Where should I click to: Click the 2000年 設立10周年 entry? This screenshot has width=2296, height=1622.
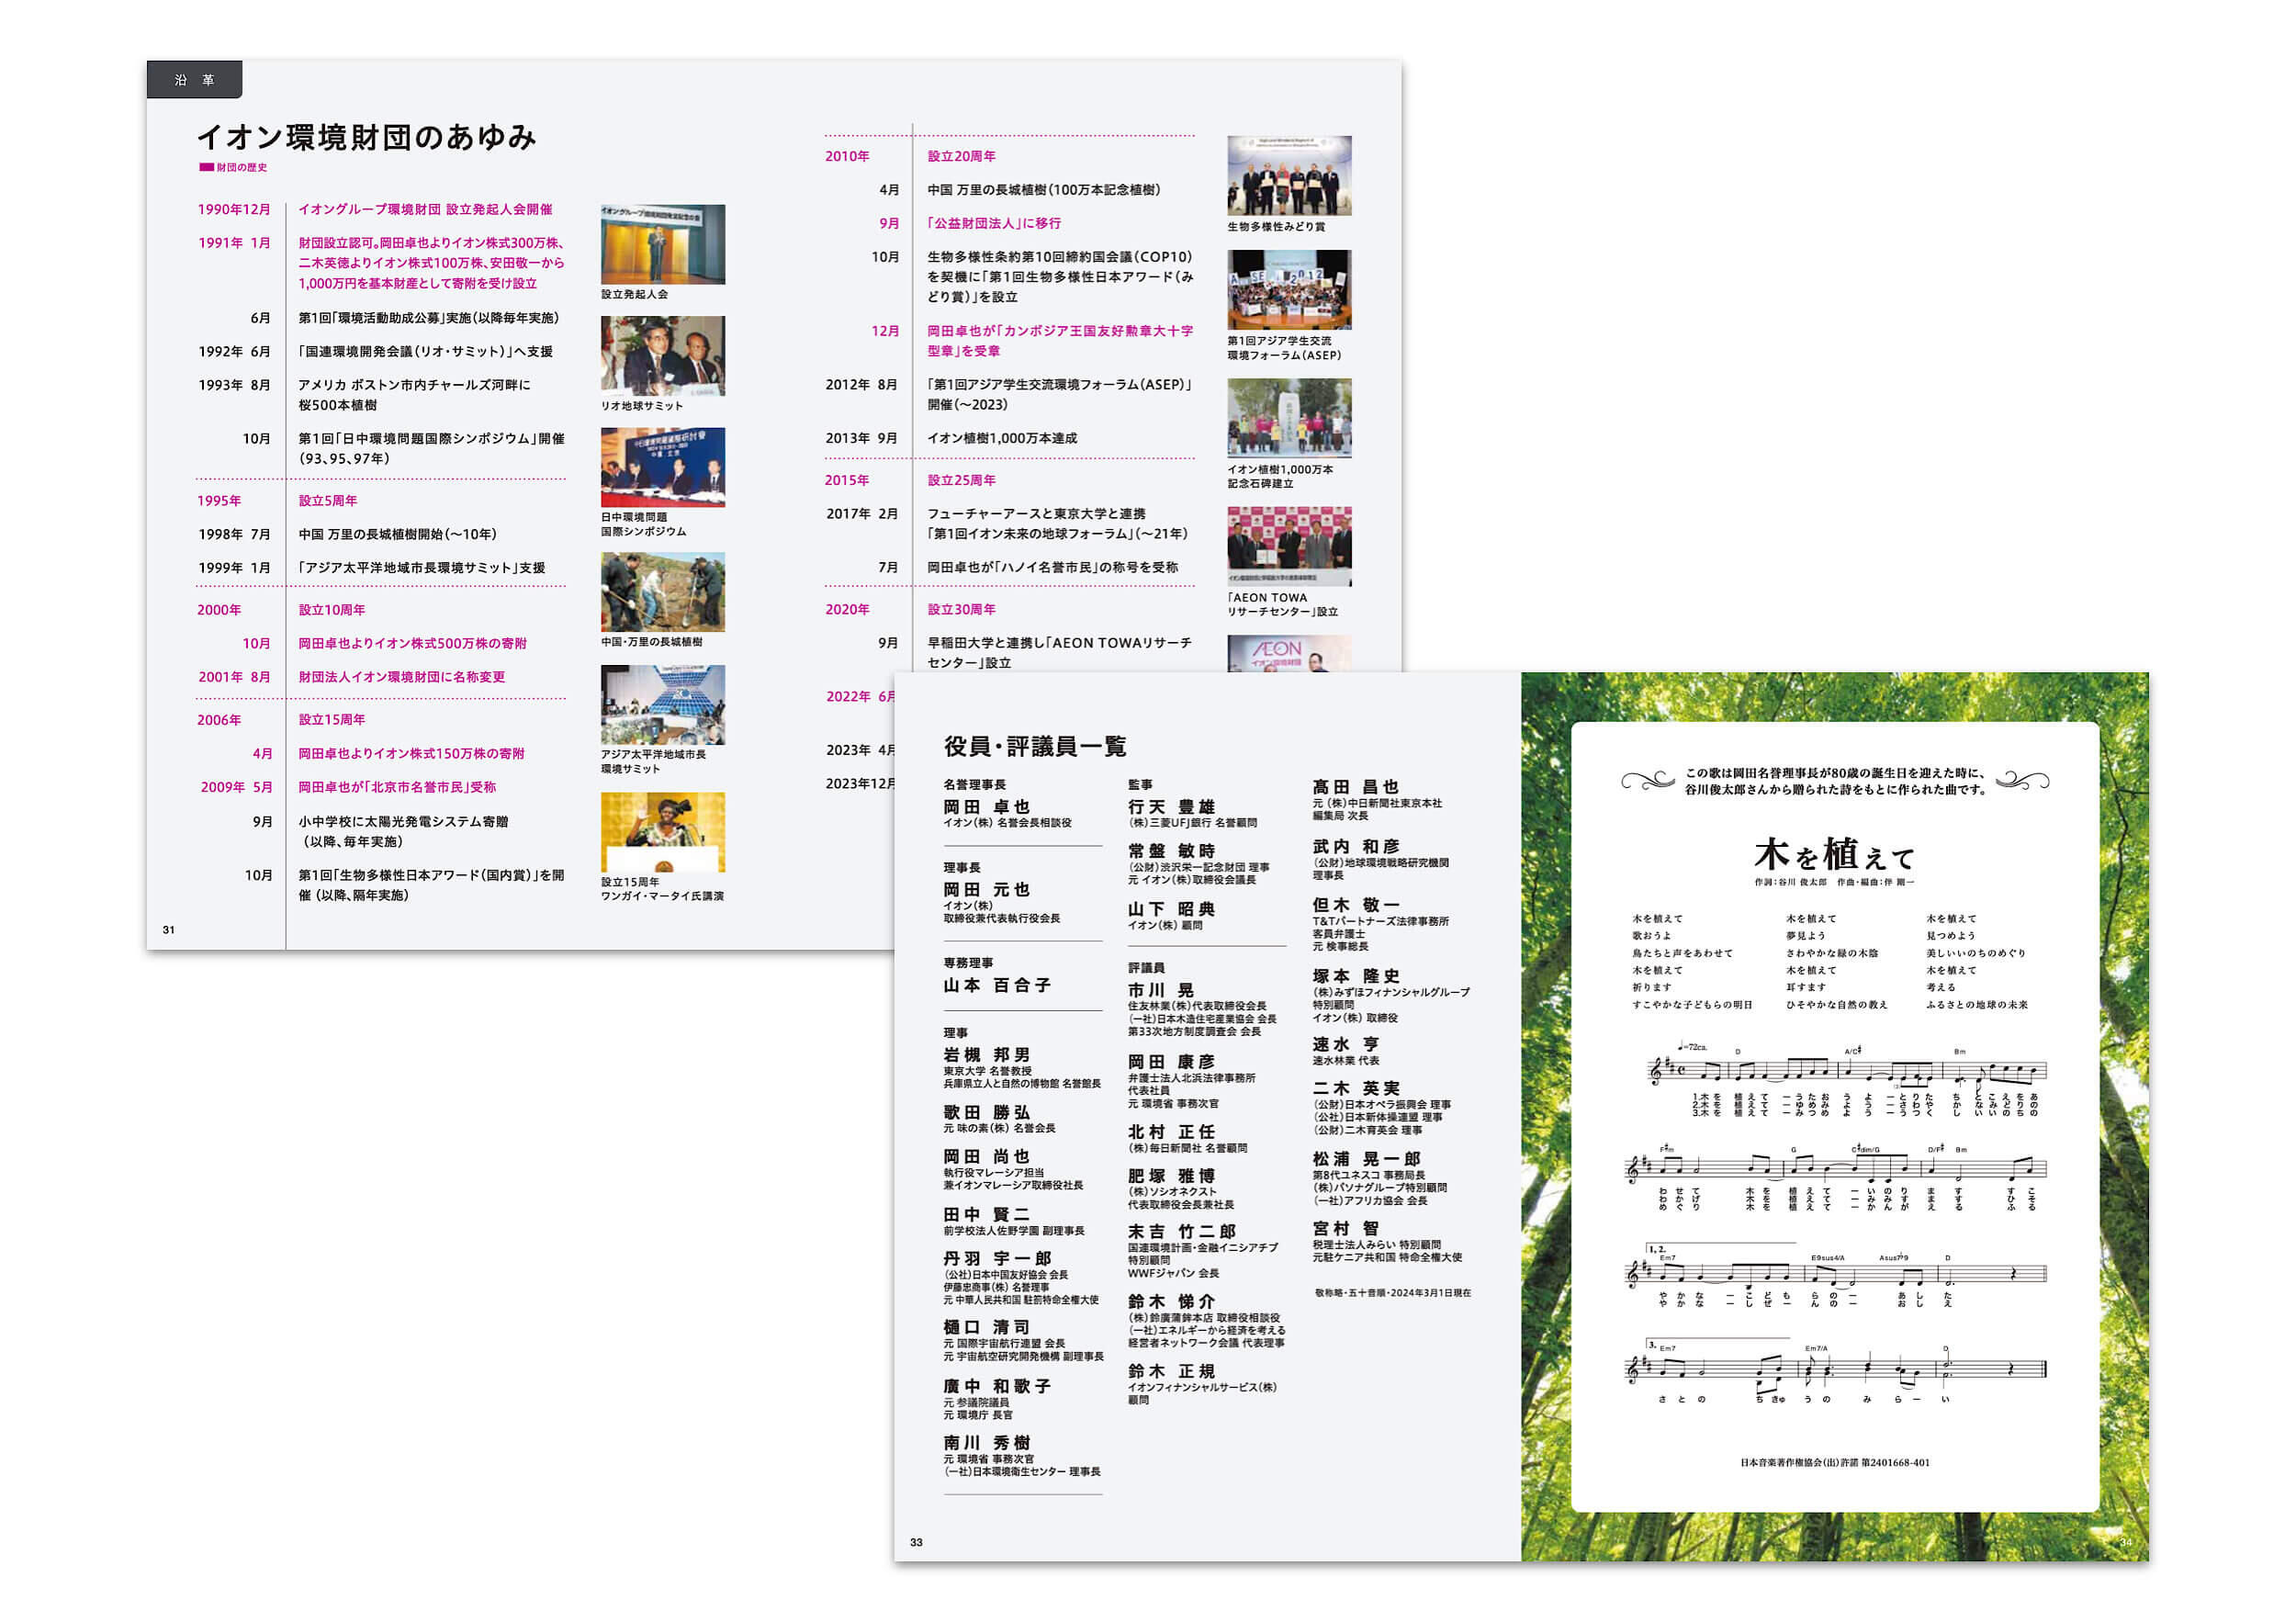(331, 609)
